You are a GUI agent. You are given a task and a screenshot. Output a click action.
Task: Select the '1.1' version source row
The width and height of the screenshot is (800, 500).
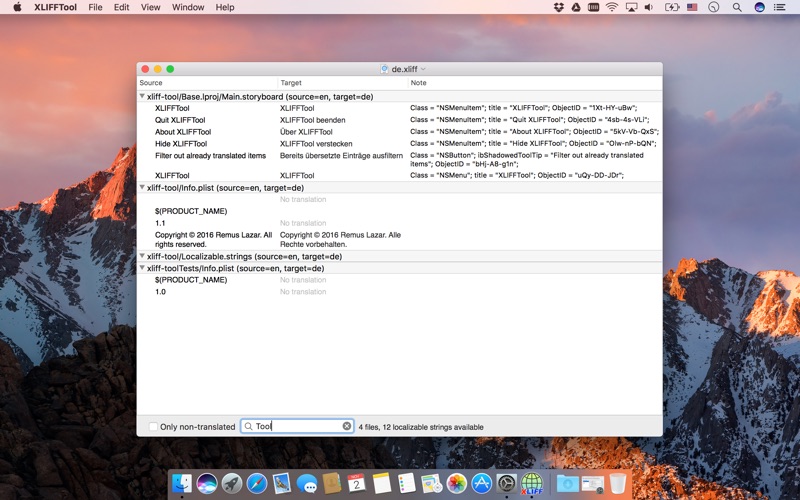160,223
